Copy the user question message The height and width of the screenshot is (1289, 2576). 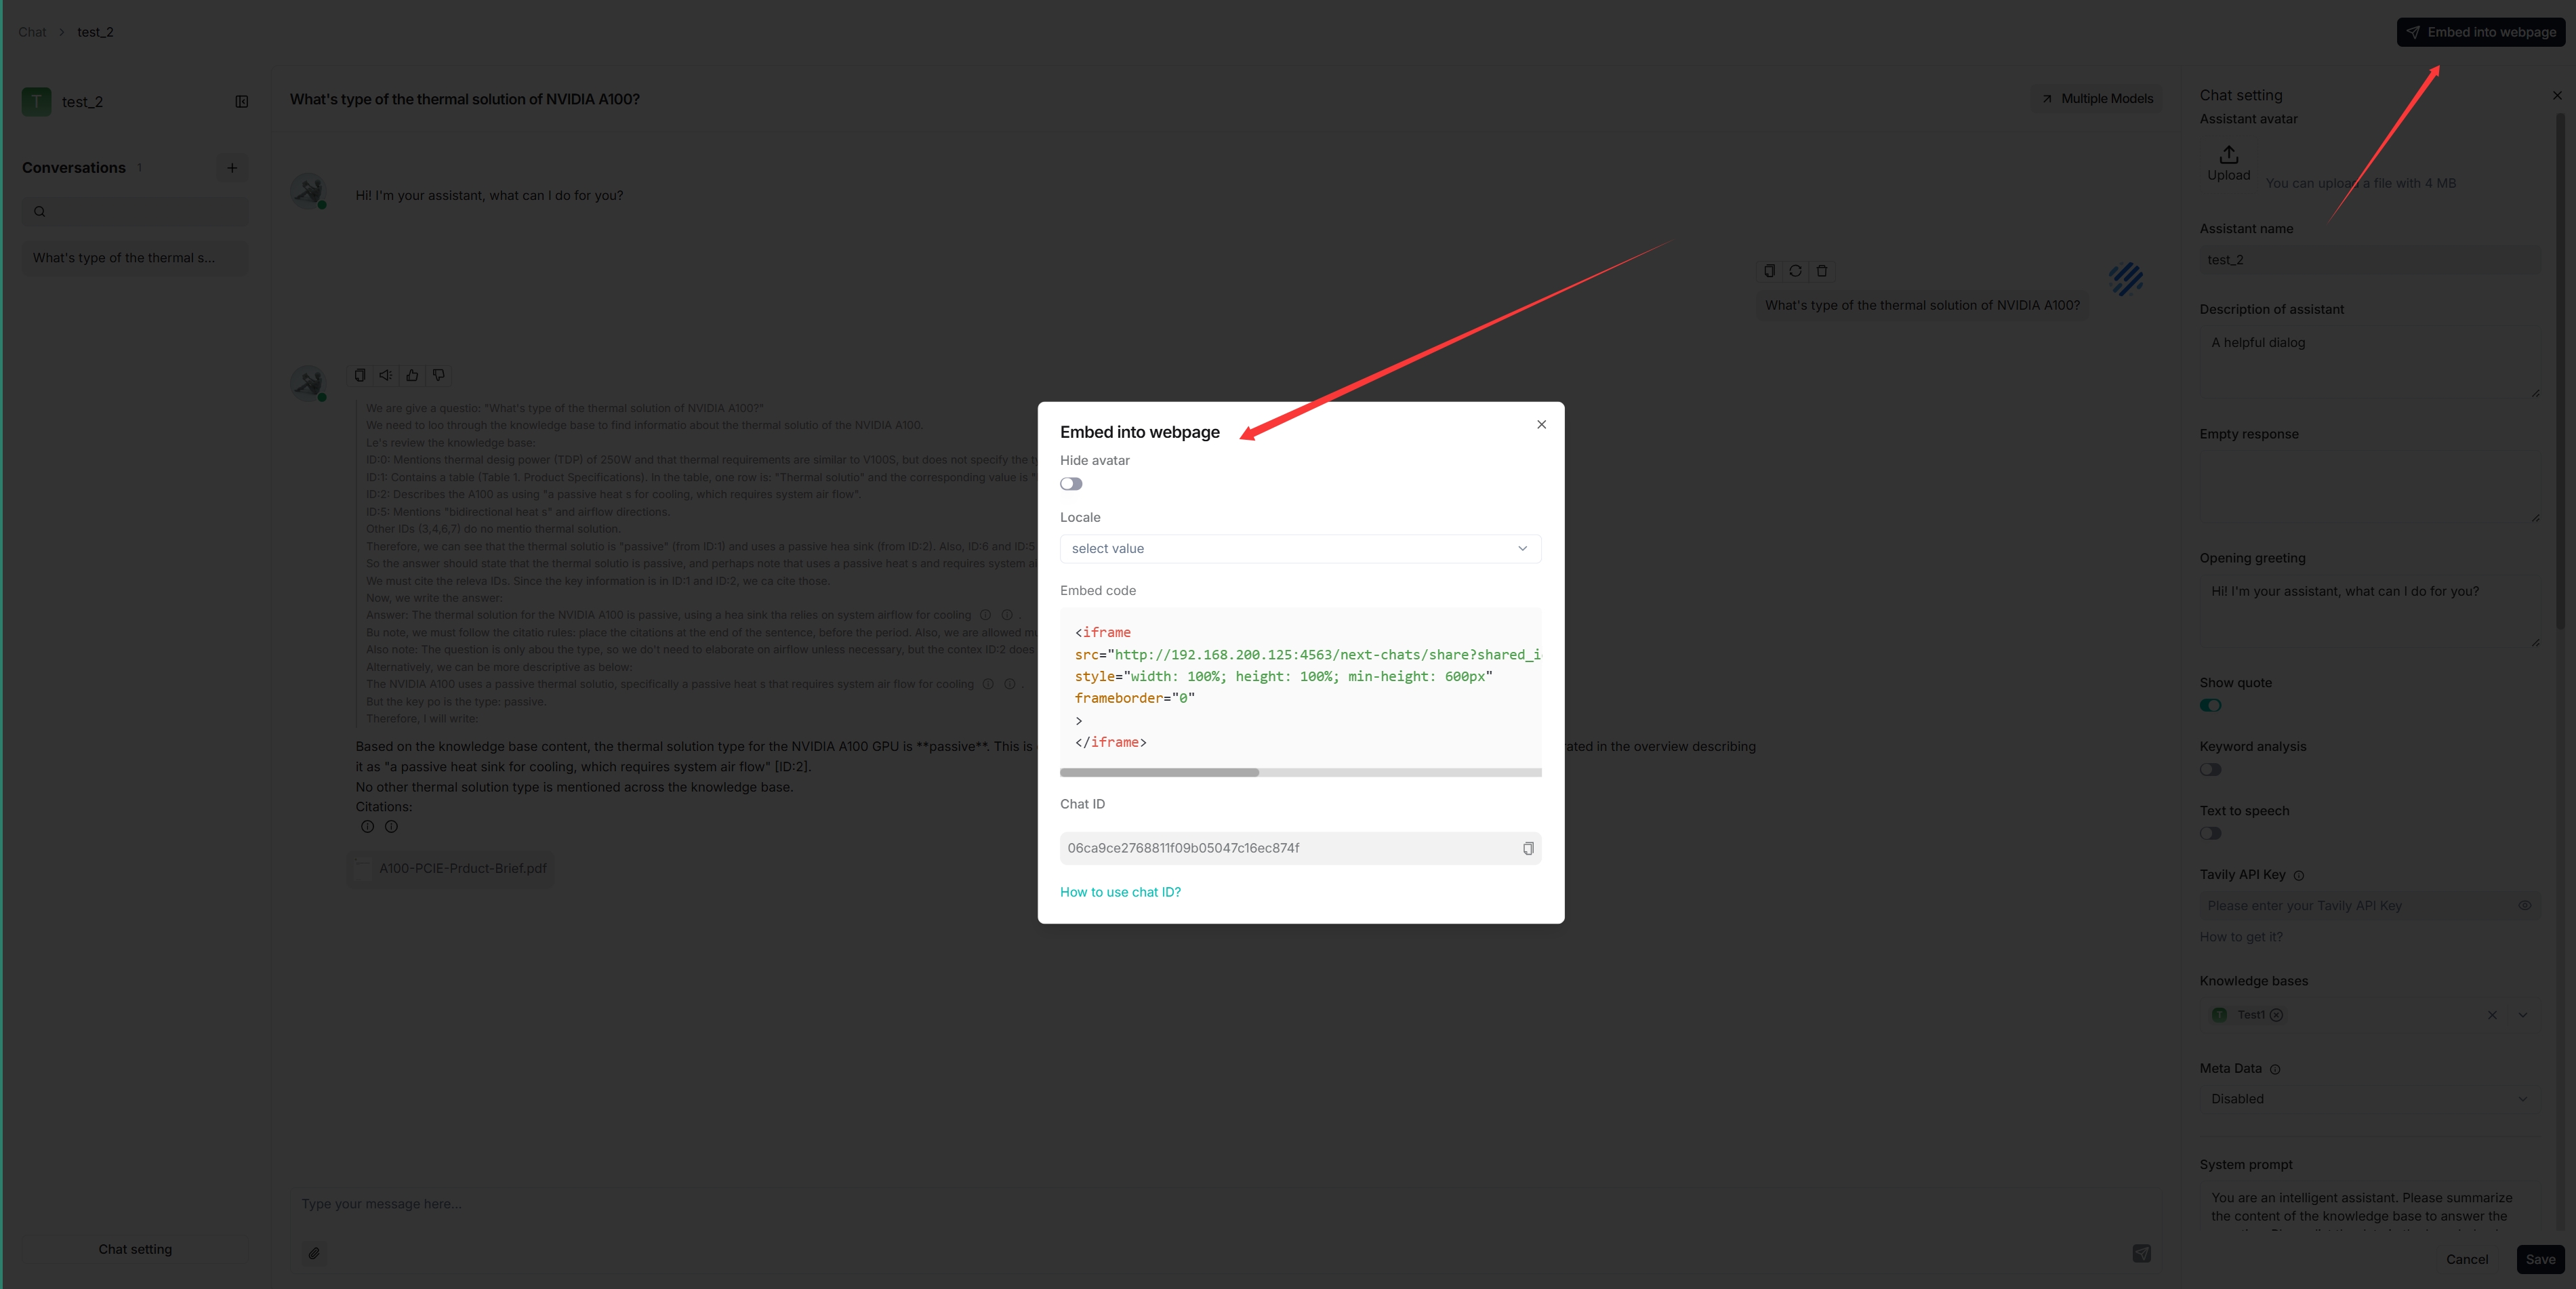point(1769,271)
